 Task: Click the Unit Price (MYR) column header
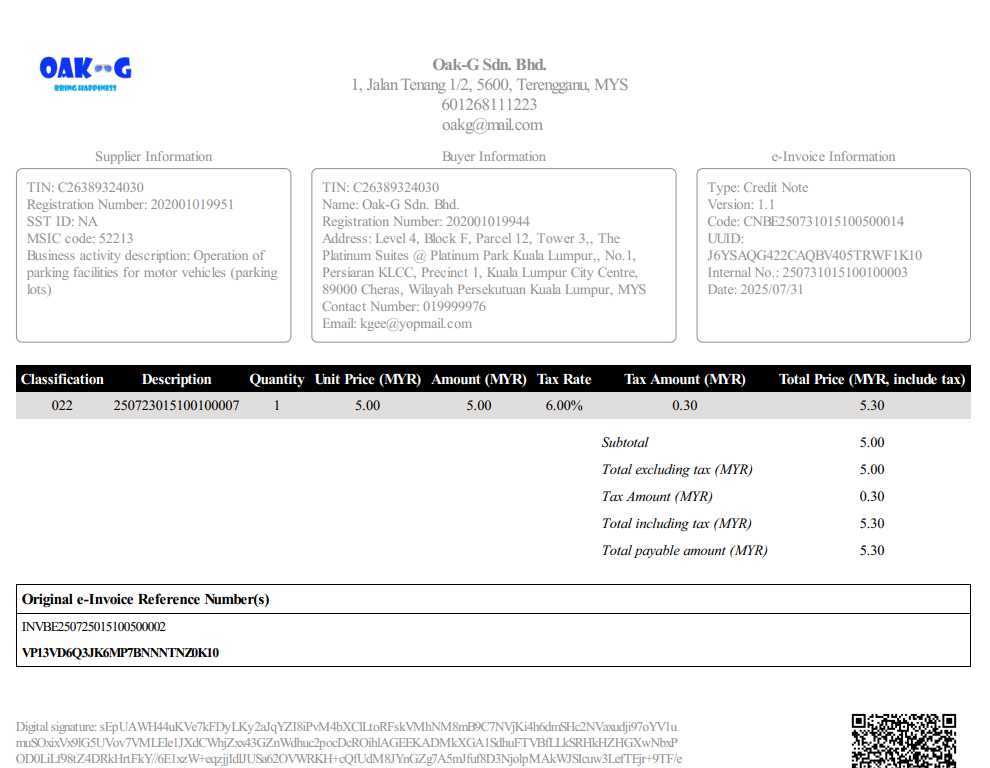click(367, 380)
